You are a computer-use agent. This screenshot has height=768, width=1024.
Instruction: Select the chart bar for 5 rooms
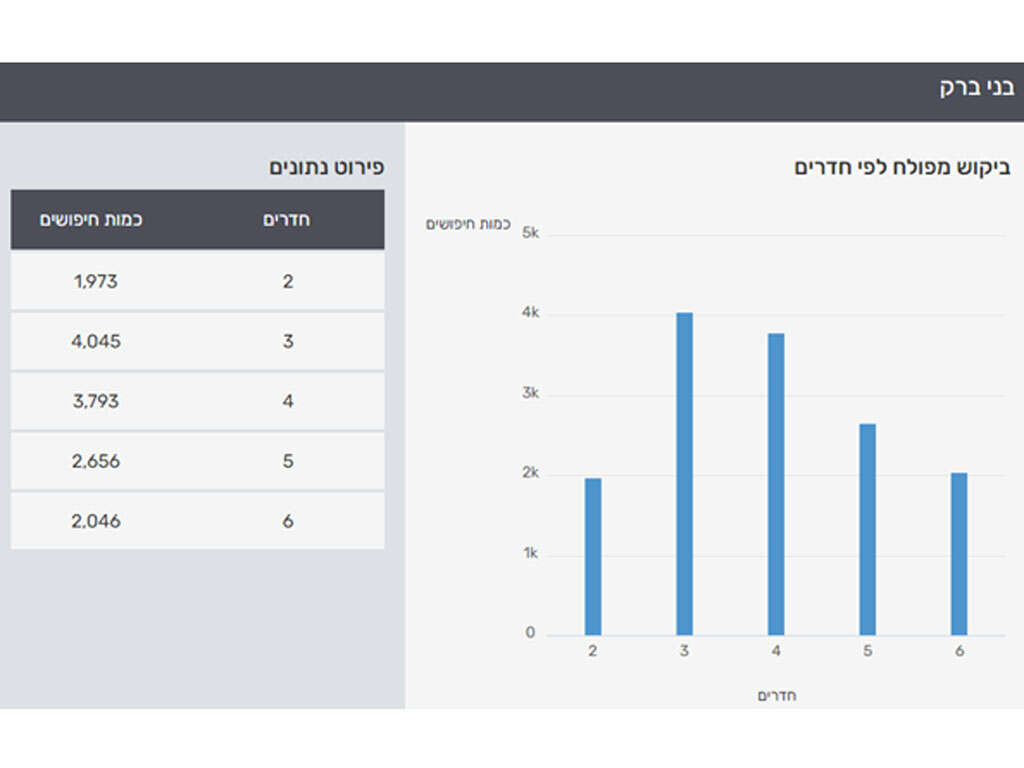click(x=868, y=529)
